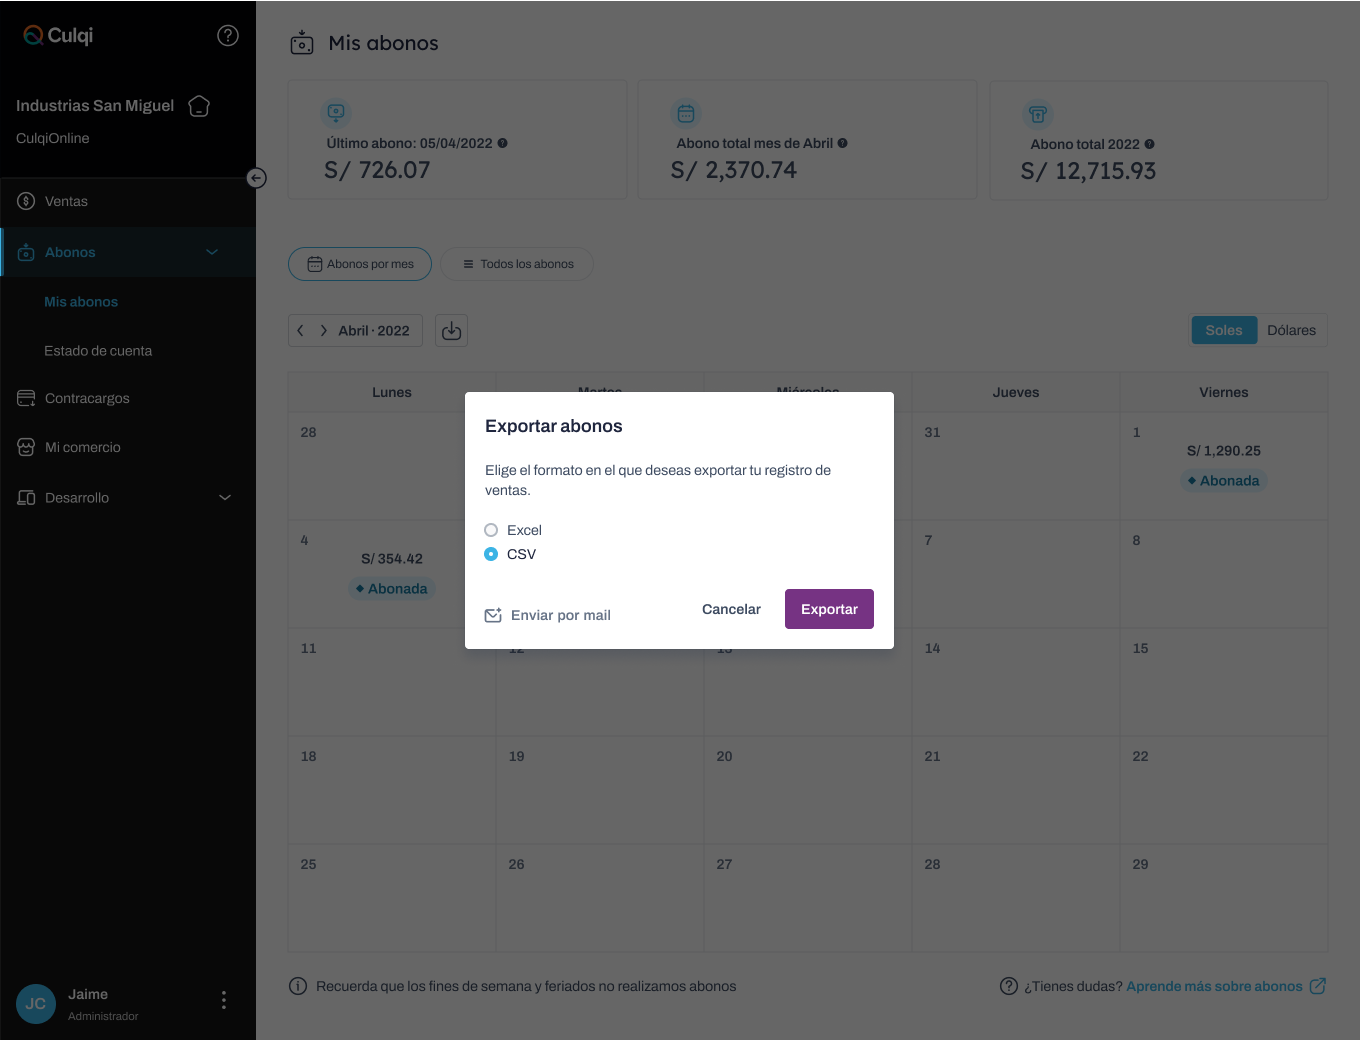Viewport: 1360px width, 1040px height.
Task: Select the Excel format radio button
Action: coord(491,530)
